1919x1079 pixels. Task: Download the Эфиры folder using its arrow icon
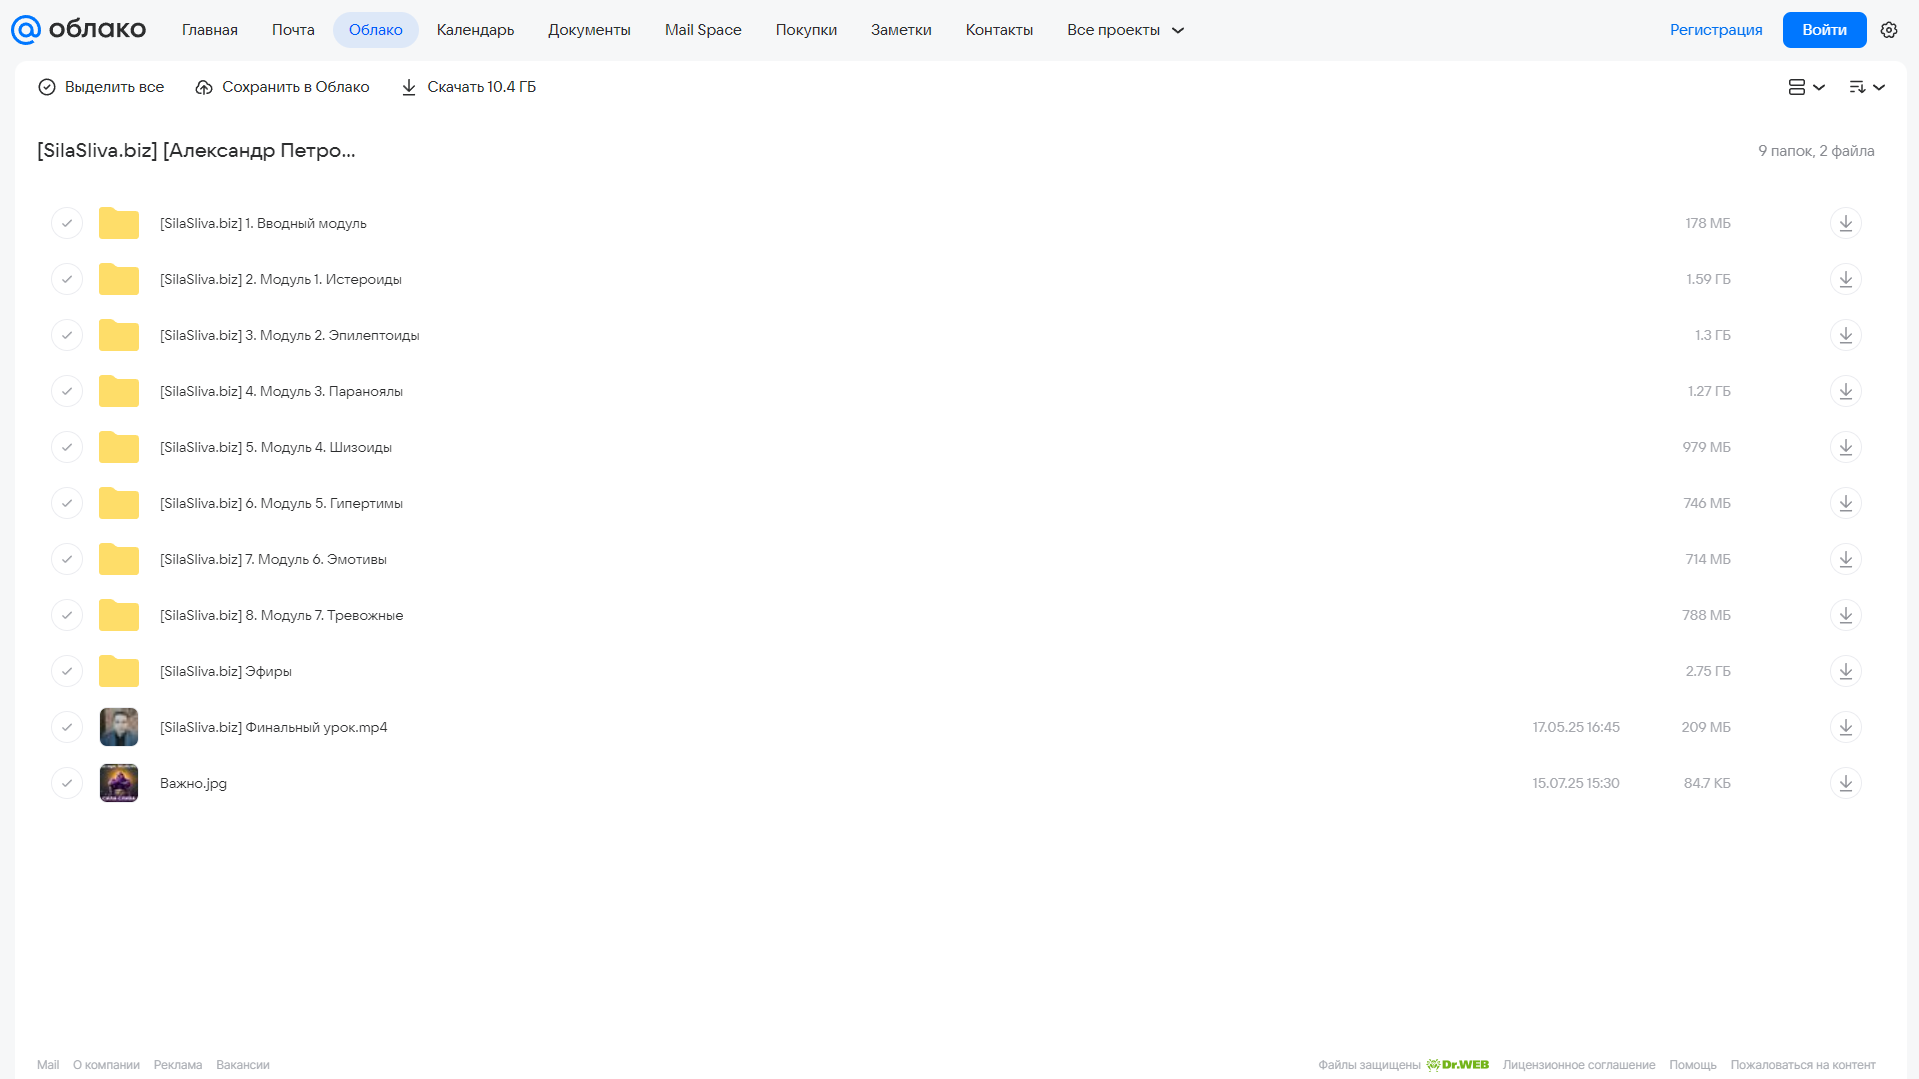(x=1845, y=671)
